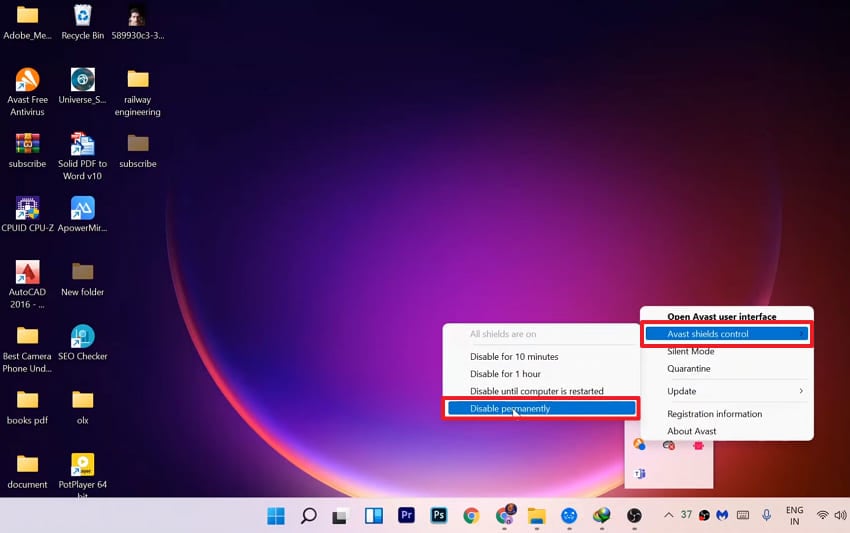Select the AutoCAD 2016 shortcut
The width and height of the screenshot is (850, 533).
click(x=27, y=284)
